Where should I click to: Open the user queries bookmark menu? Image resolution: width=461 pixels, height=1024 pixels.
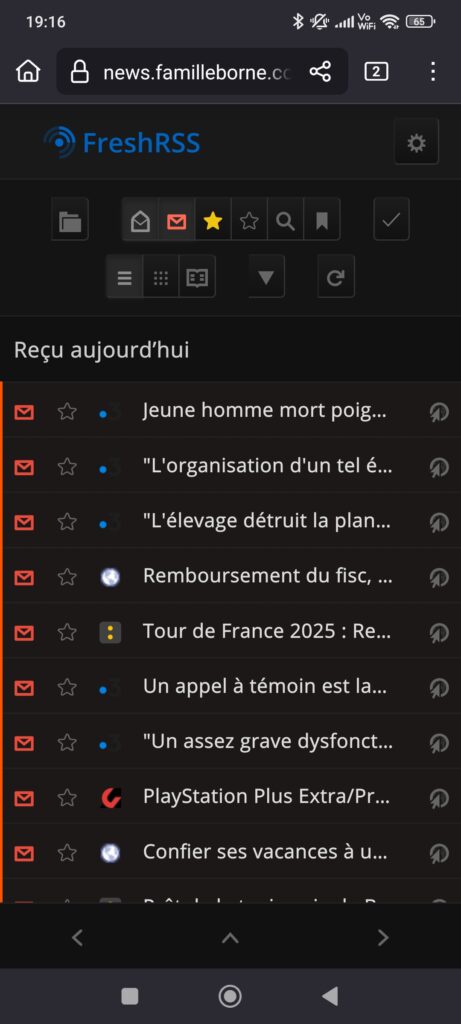pos(322,219)
